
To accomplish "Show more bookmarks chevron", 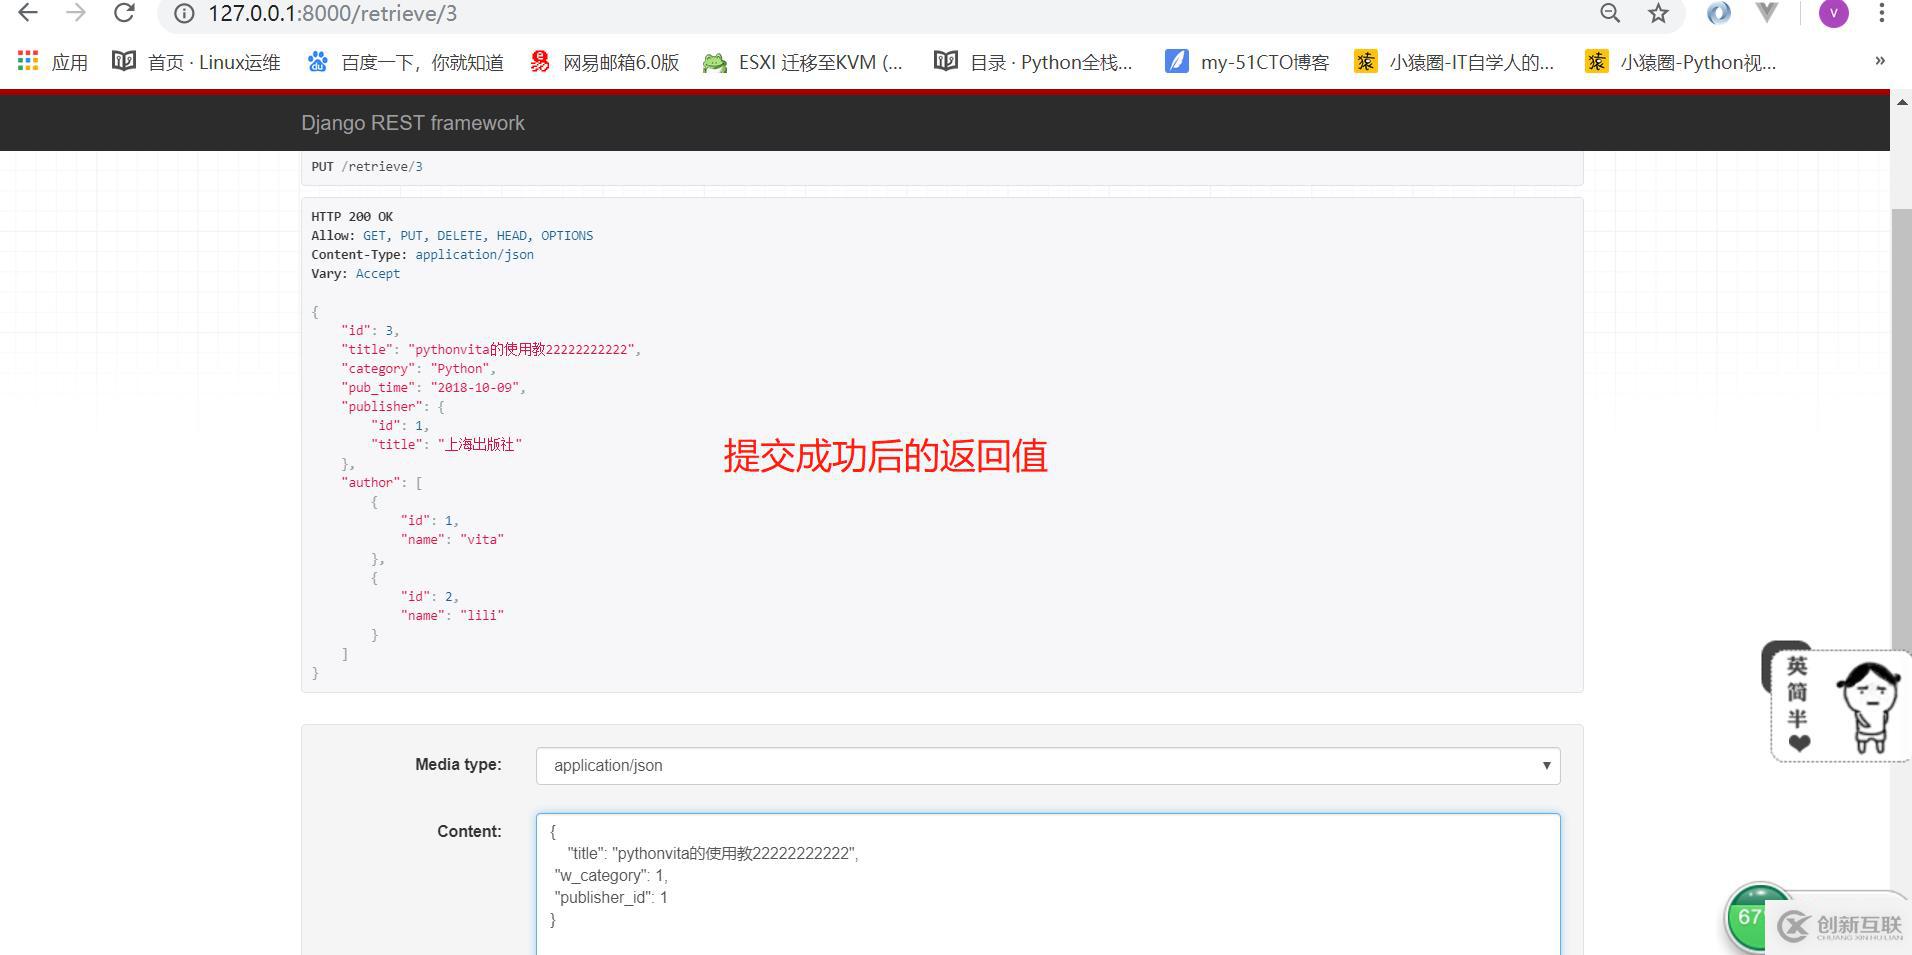I will click(x=1880, y=61).
